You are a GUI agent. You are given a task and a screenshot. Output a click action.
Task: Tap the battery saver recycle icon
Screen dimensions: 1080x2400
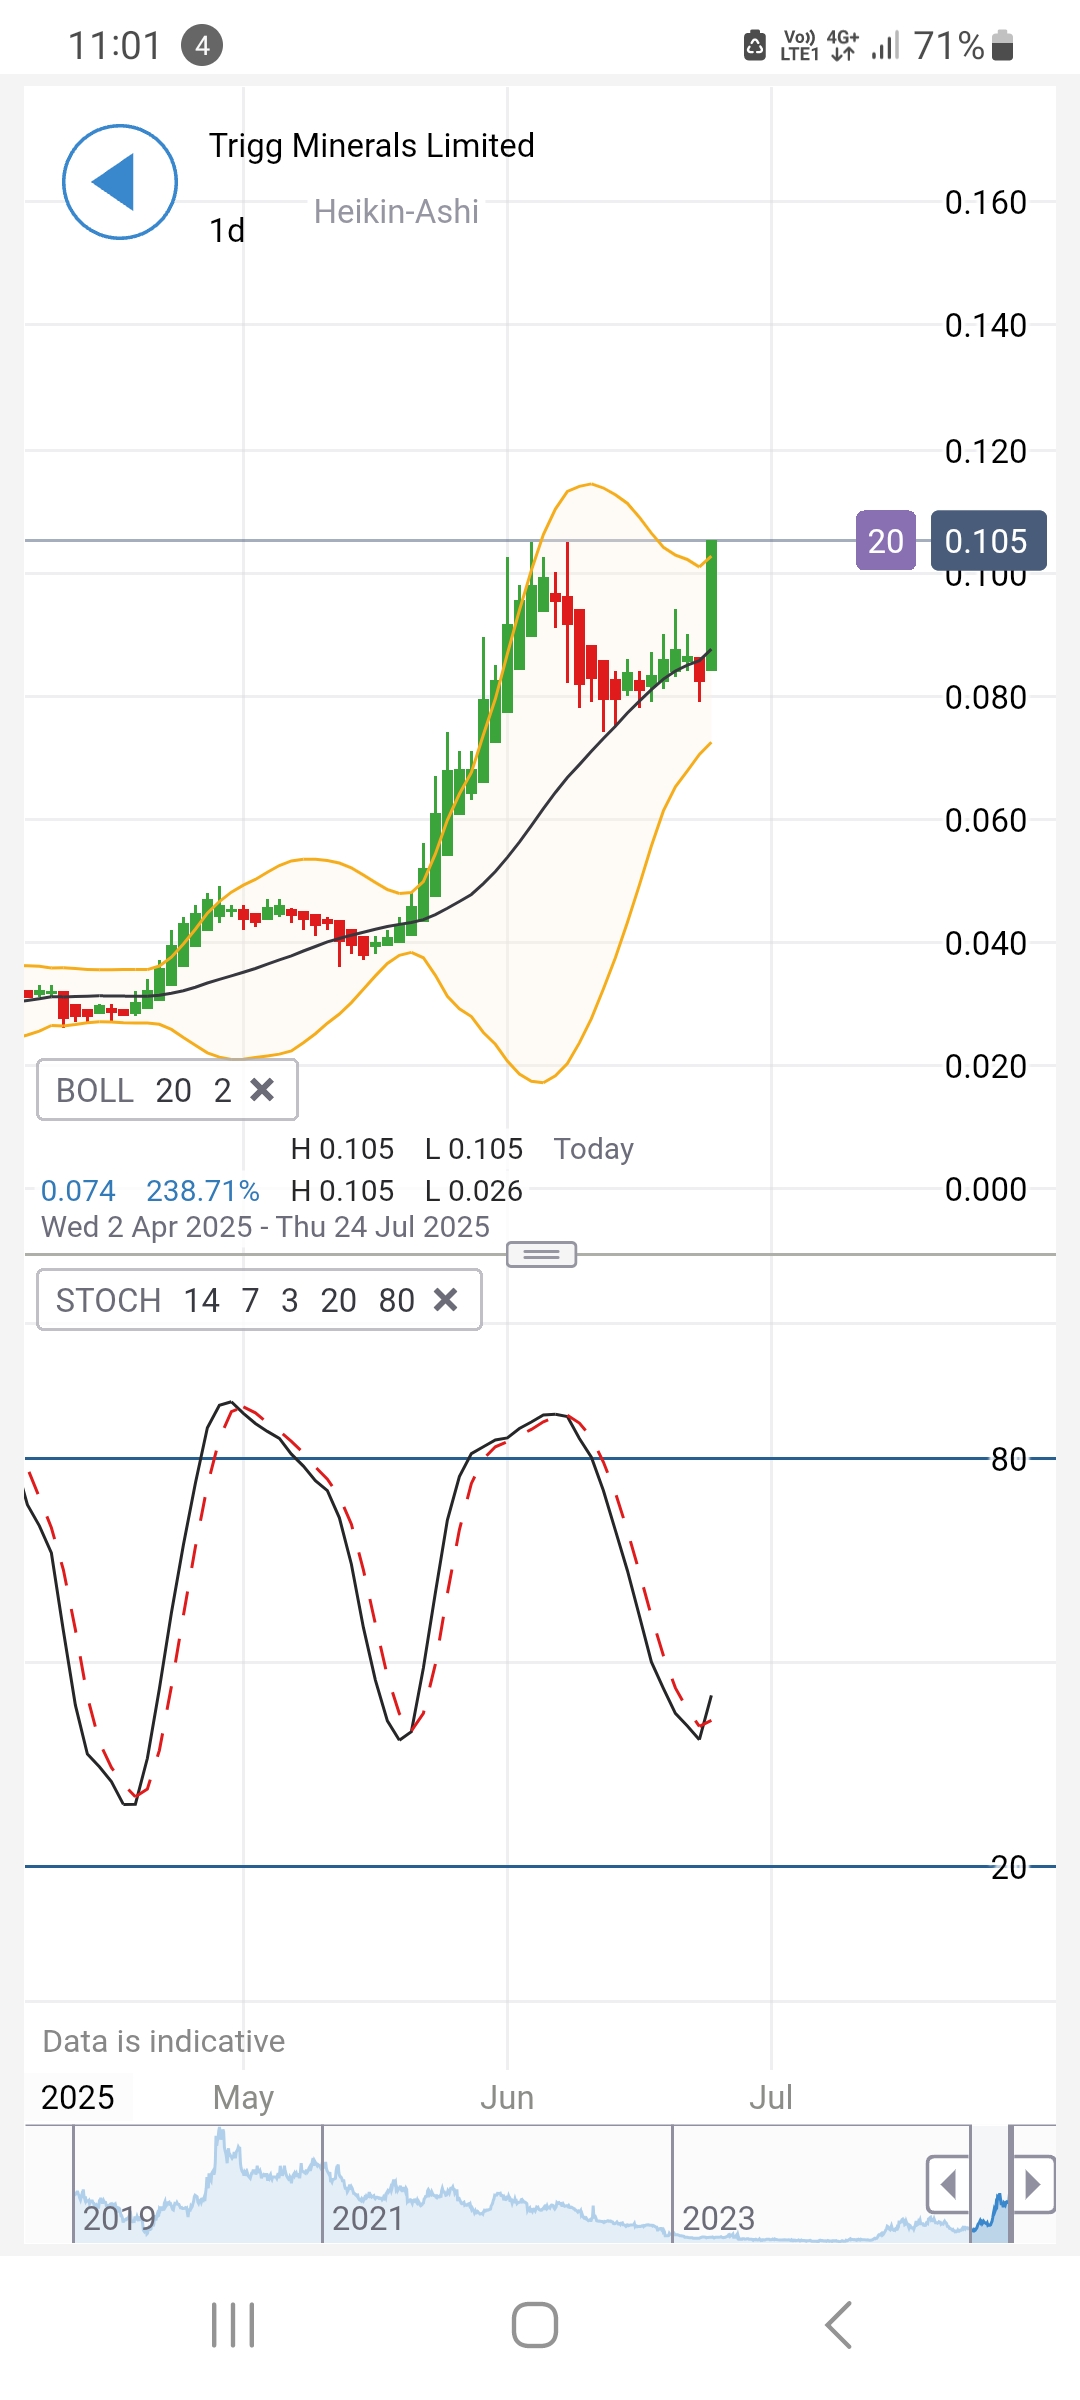pos(755,45)
